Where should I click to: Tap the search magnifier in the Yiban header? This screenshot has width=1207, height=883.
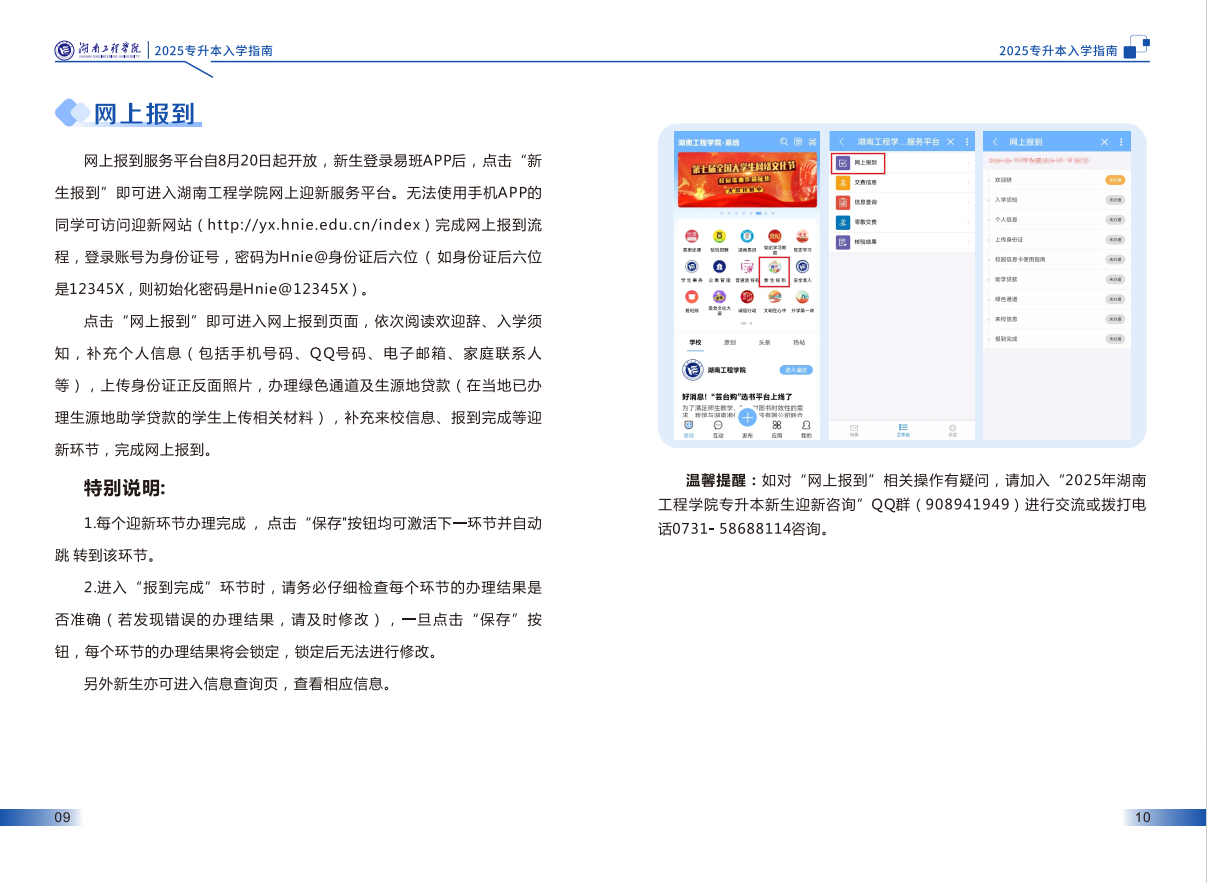coord(784,142)
